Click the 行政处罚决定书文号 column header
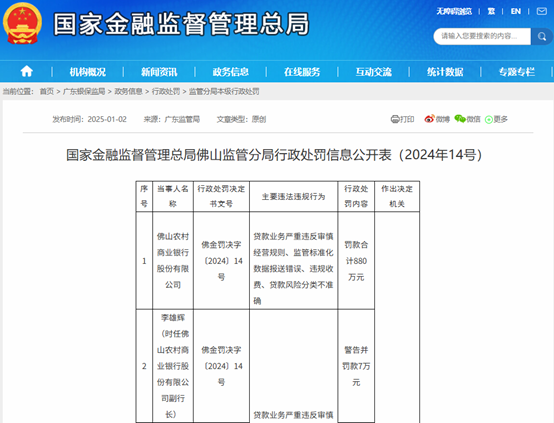The width and height of the screenshot is (554, 423). click(221, 196)
